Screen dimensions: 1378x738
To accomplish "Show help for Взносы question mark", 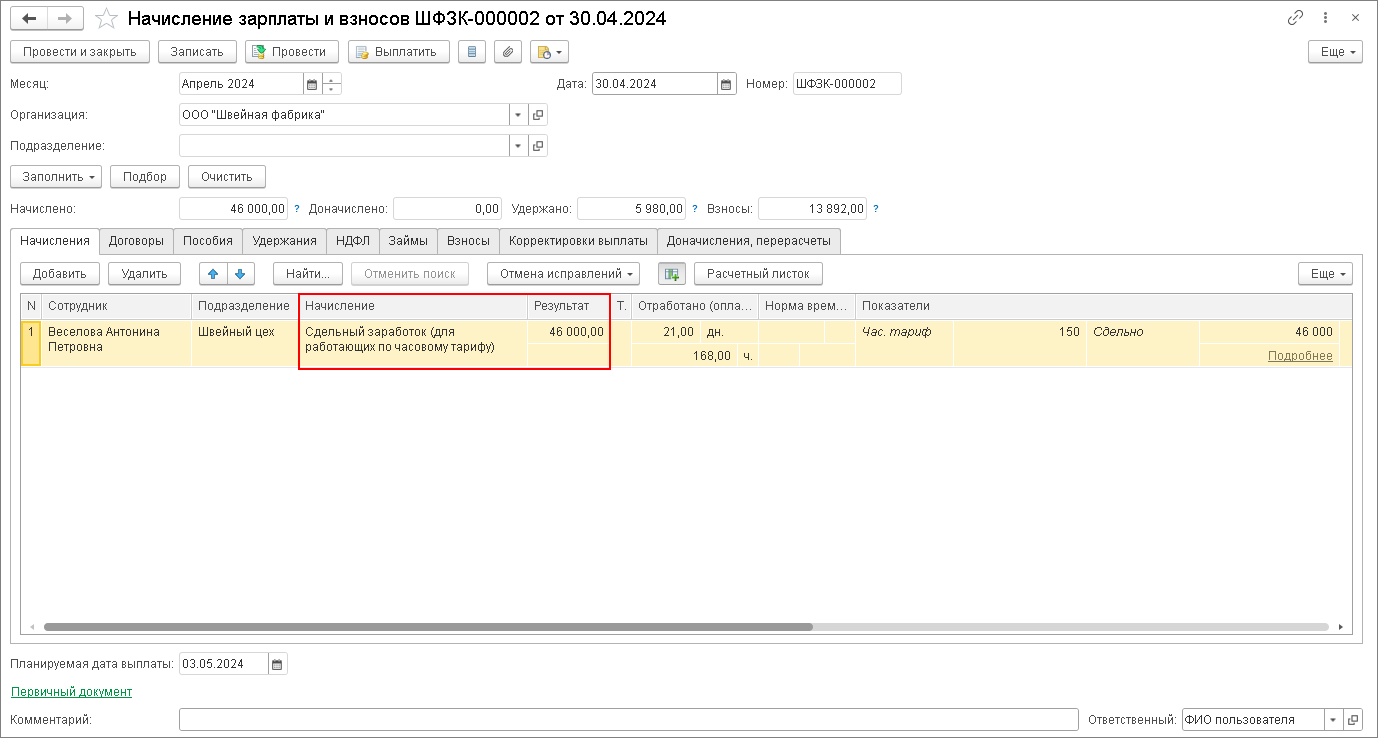I will (876, 209).
